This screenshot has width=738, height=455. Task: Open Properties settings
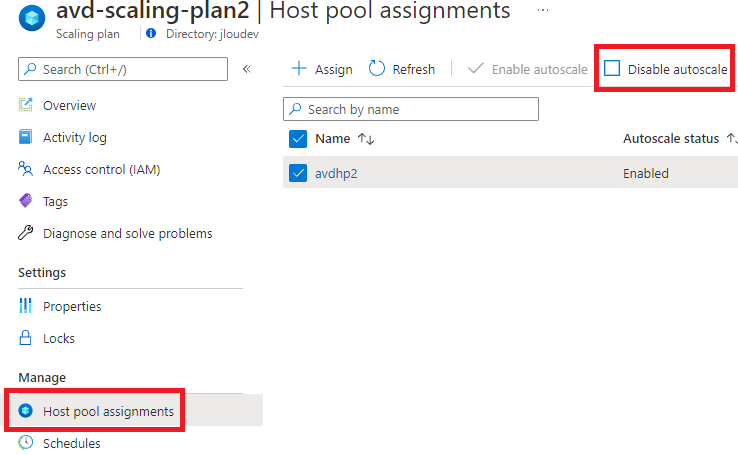tap(72, 306)
